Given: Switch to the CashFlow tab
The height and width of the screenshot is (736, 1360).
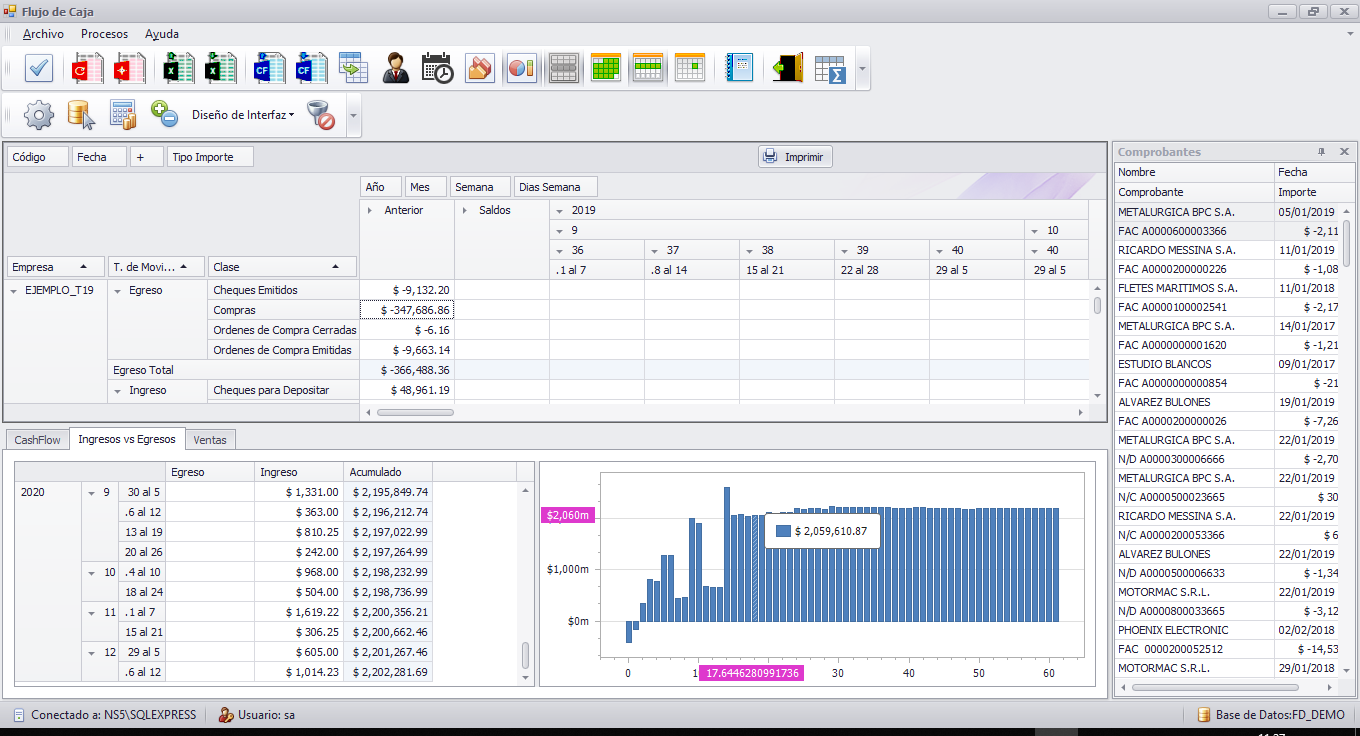Looking at the screenshot, I should click(x=37, y=440).
